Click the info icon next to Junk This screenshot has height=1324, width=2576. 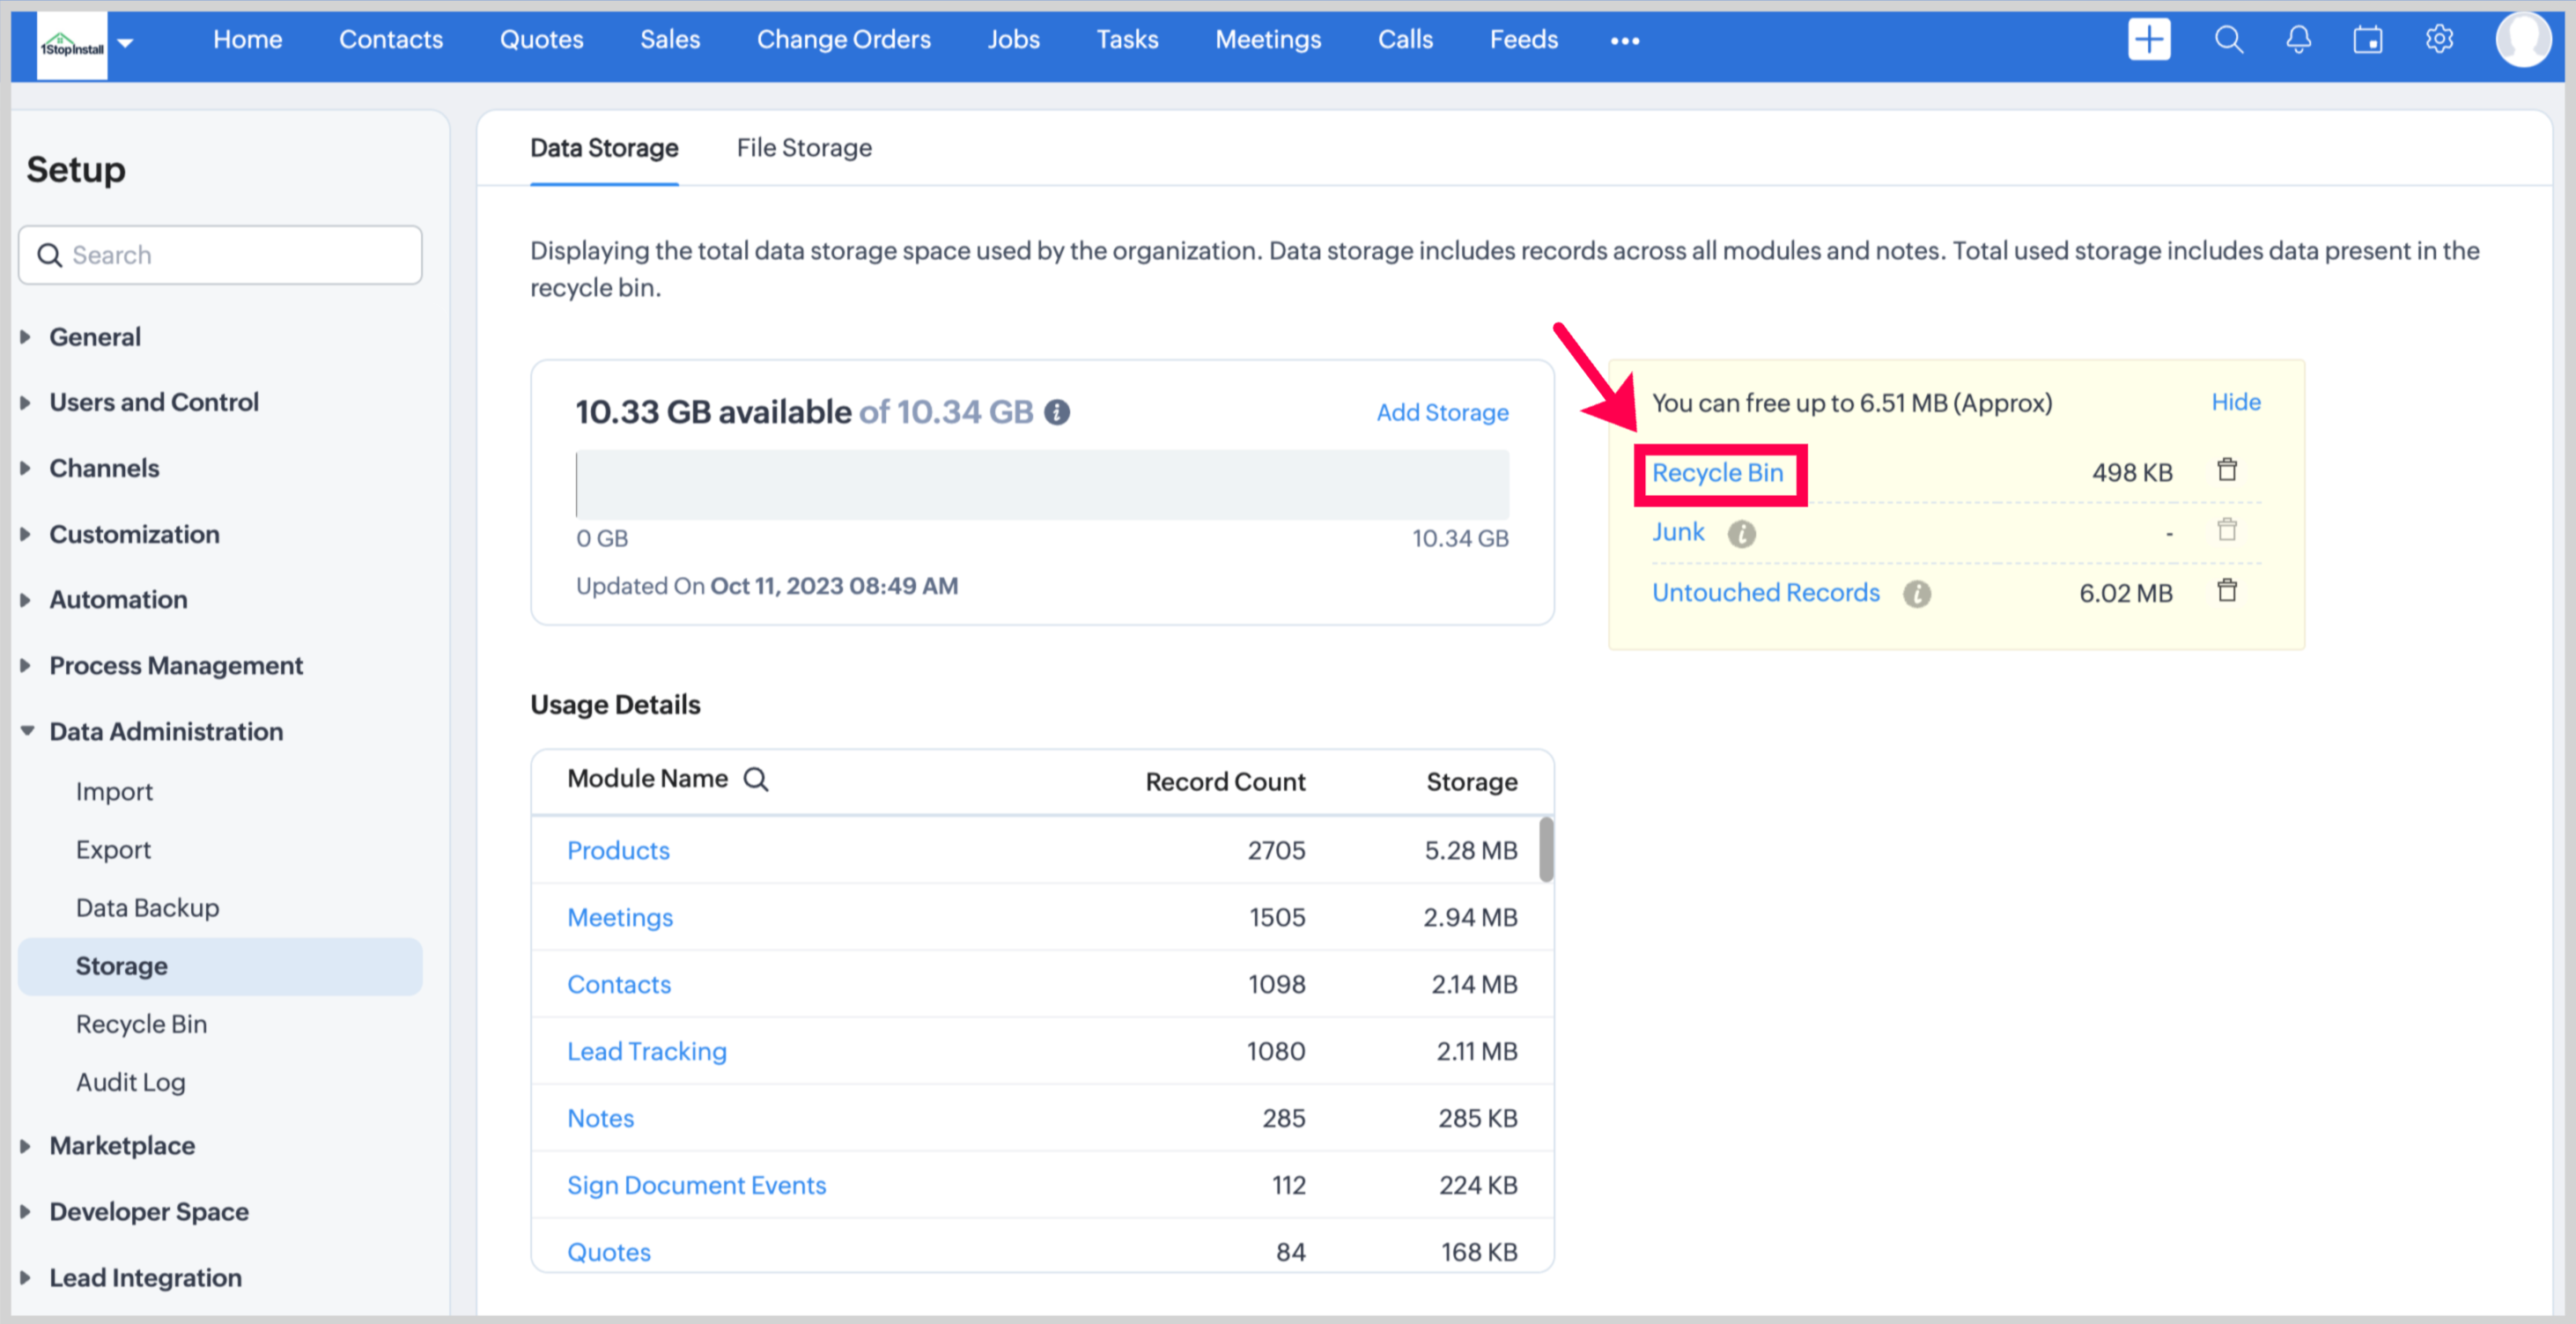click(1741, 533)
